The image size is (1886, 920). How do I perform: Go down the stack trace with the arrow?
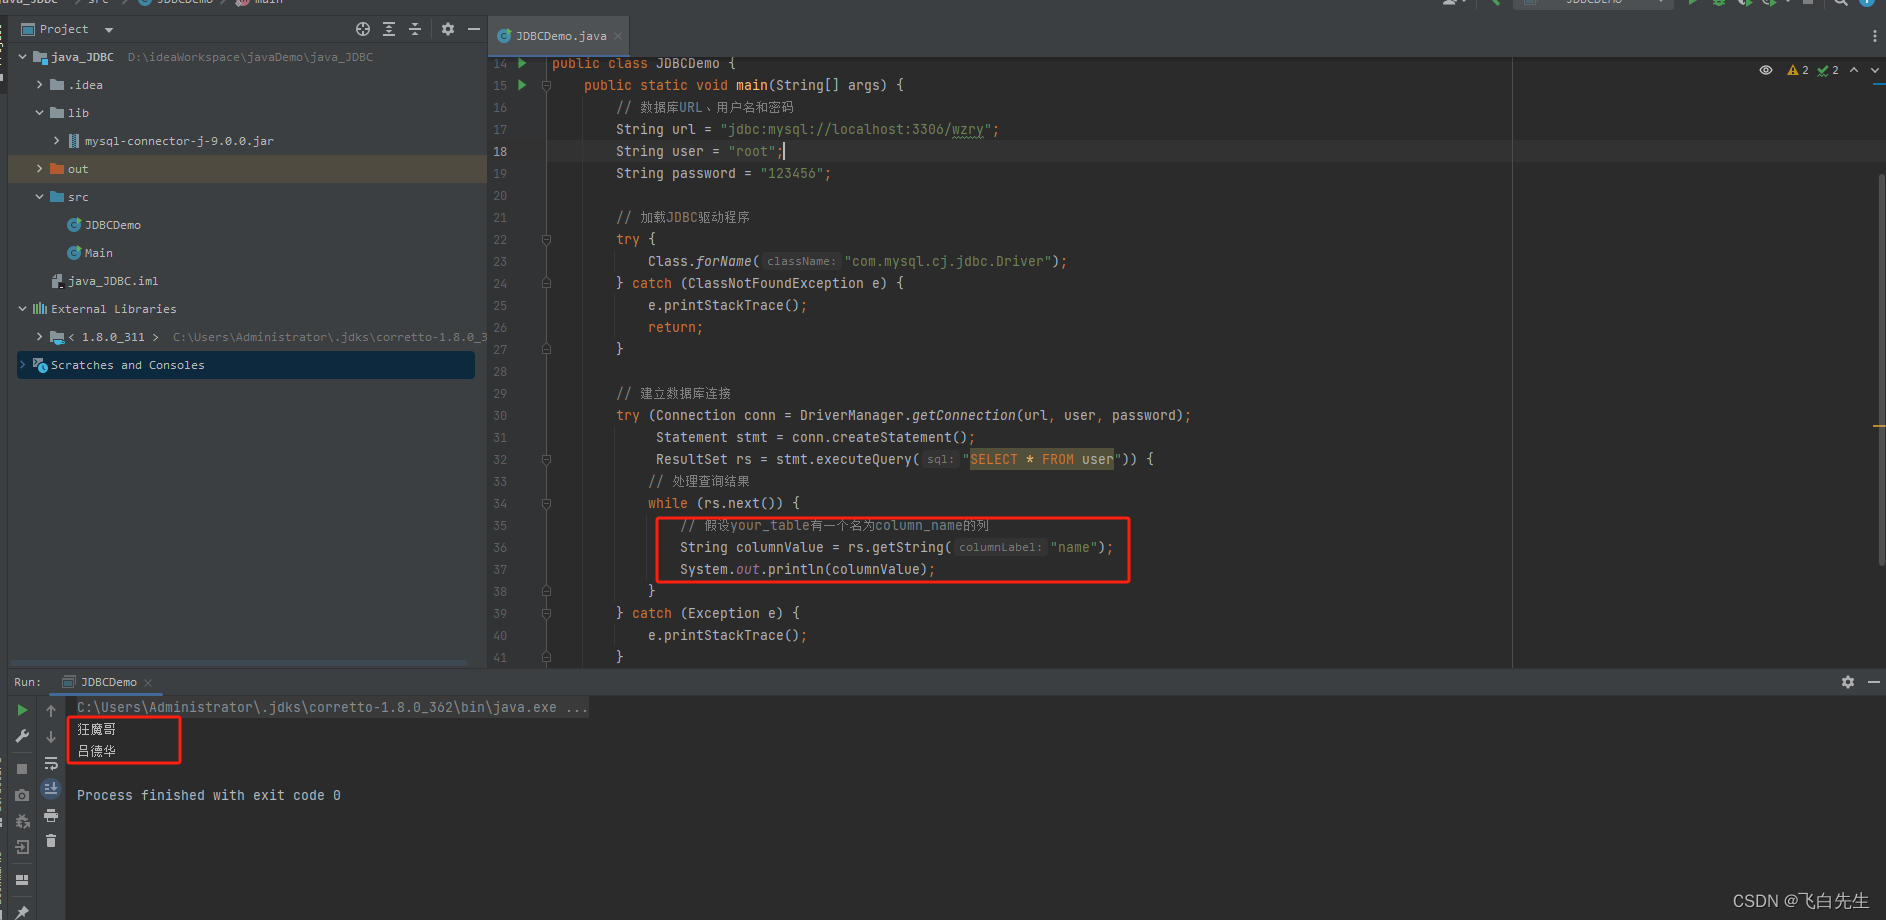(51, 737)
